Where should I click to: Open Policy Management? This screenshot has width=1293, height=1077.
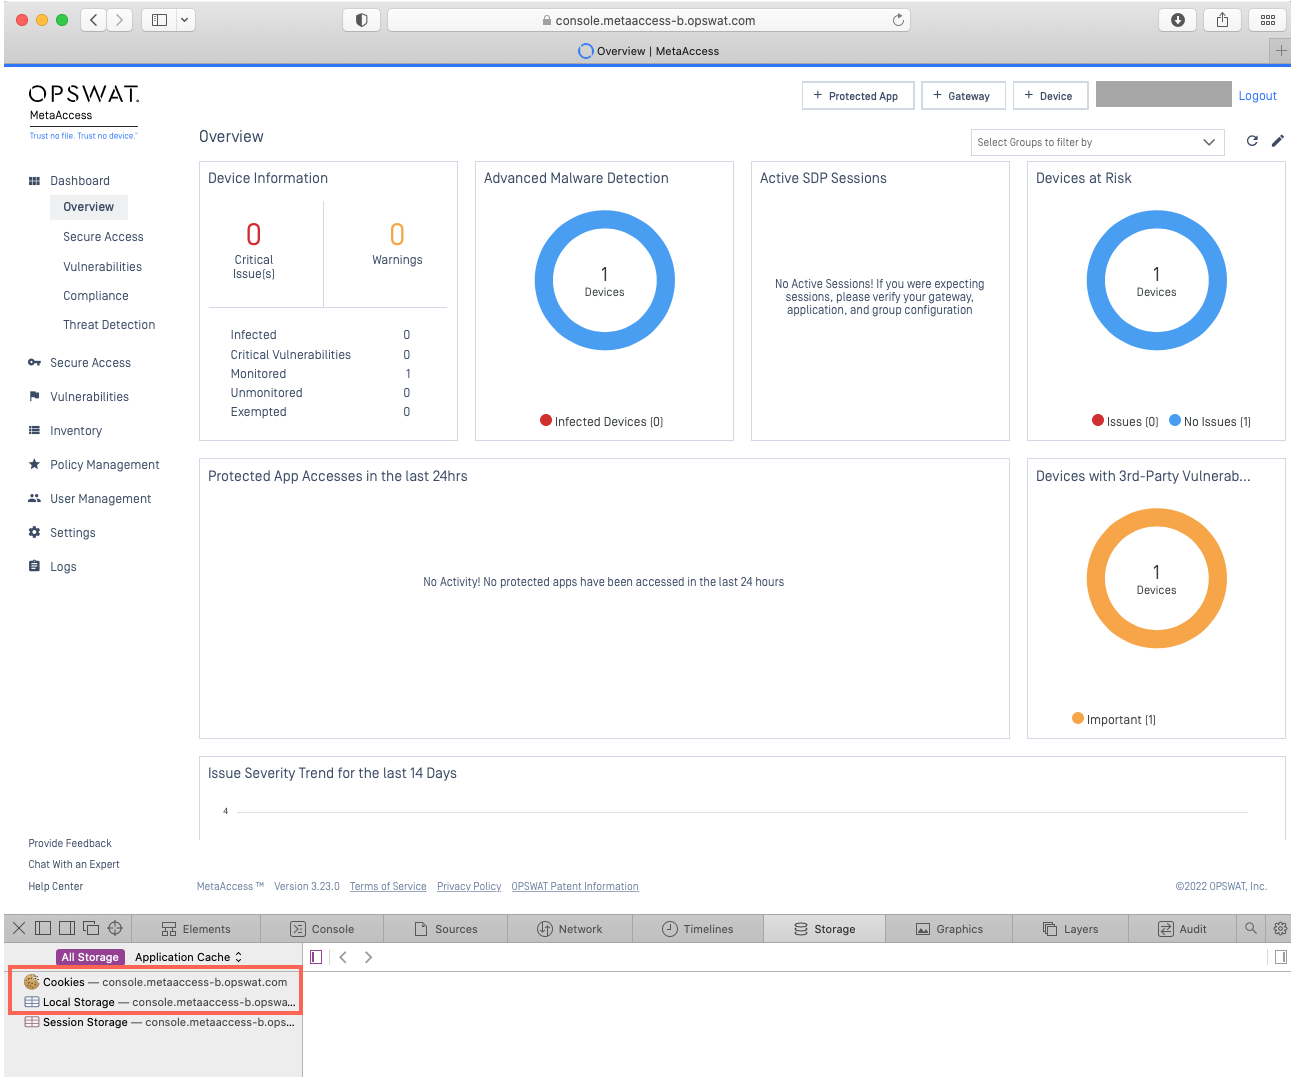pos(94,465)
